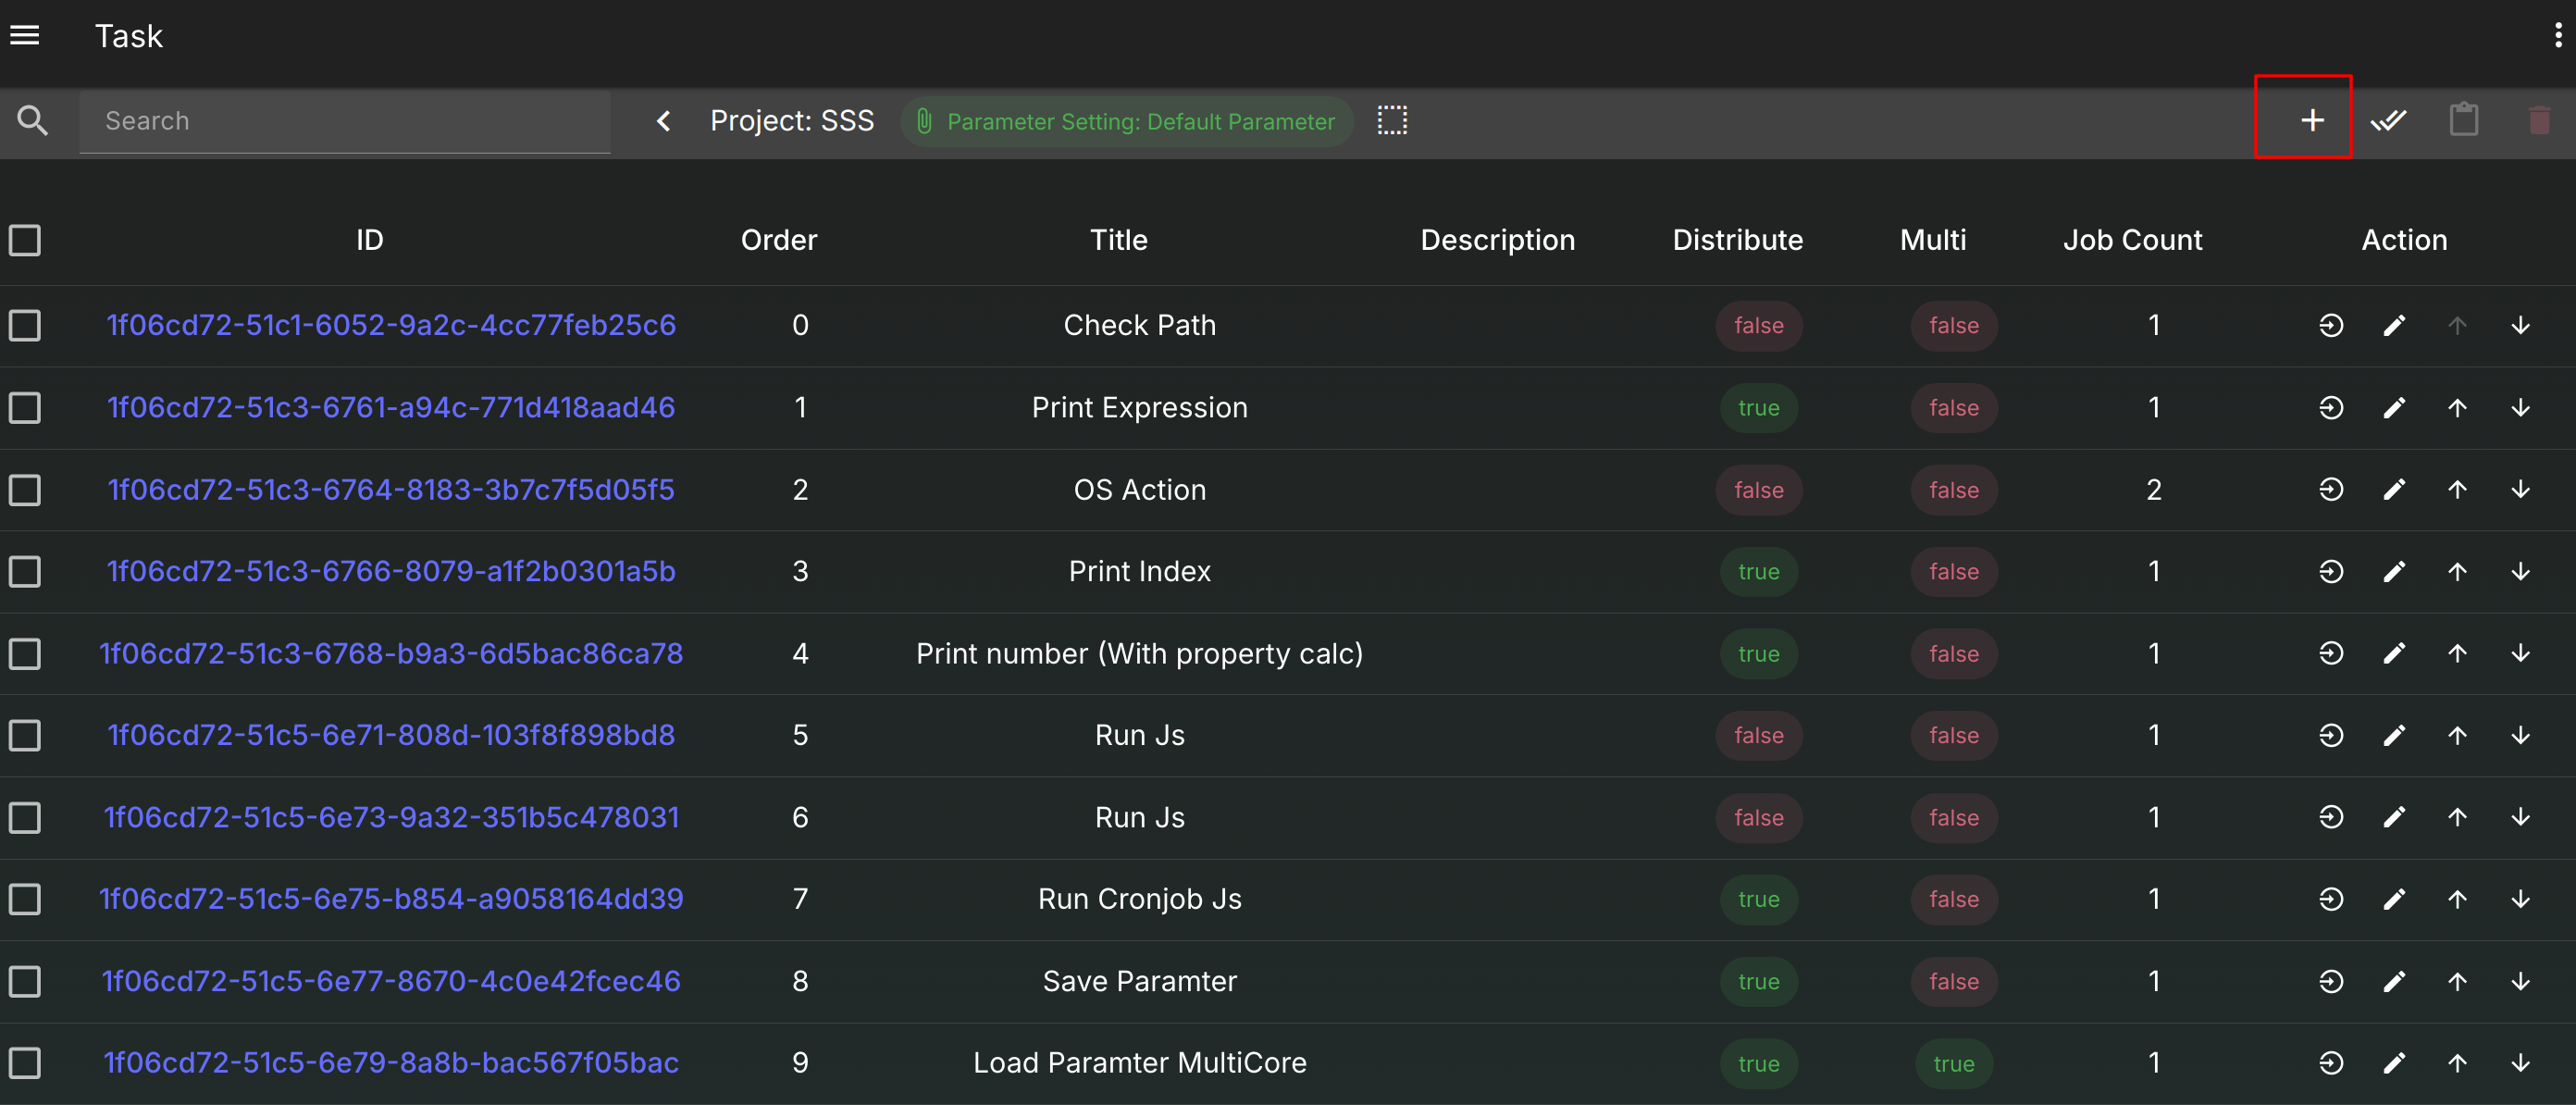Click the clipboard paste icon in toolbar

tap(2463, 121)
